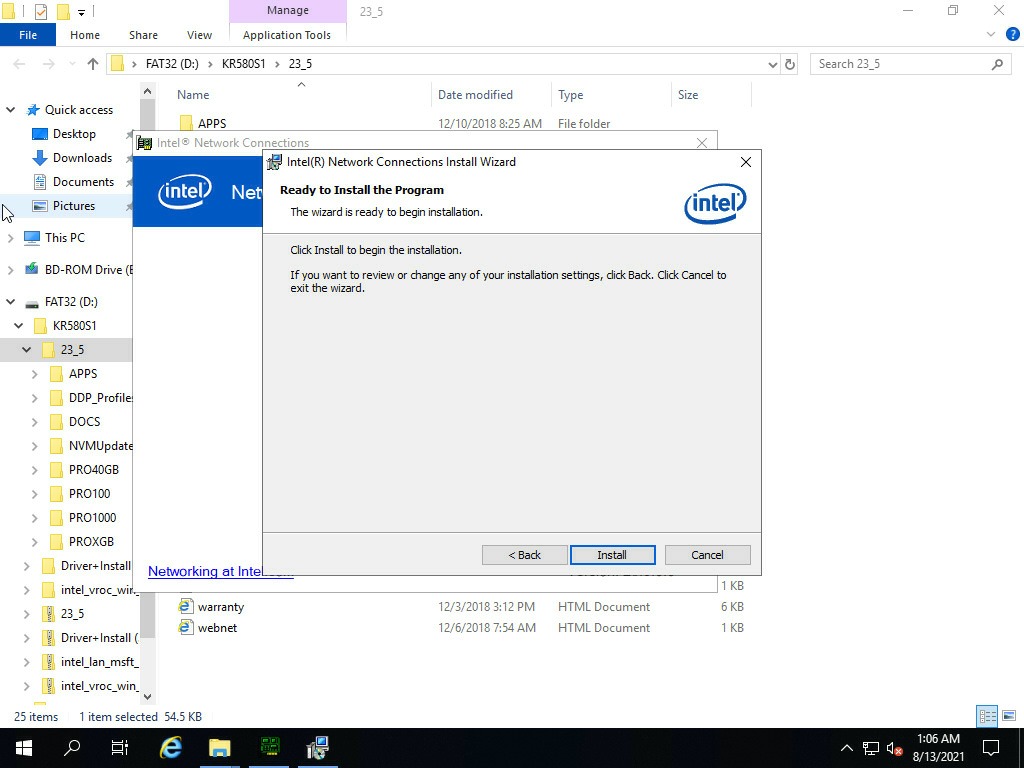Select the APPS folder in file list

click(212, 123)
